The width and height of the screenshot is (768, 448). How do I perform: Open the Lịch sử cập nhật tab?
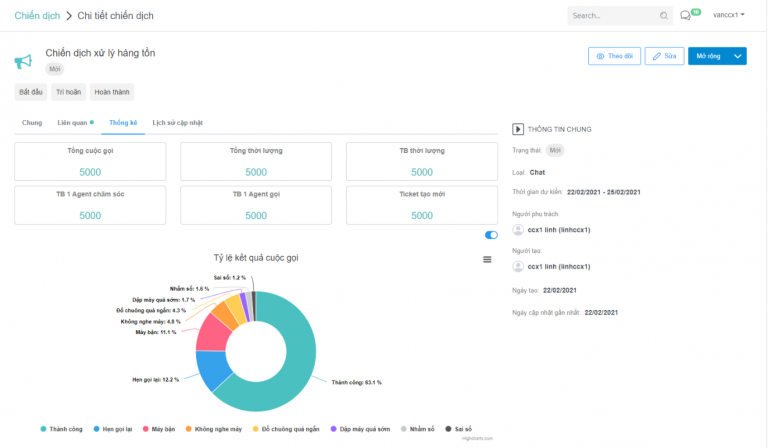click(177, 122)
